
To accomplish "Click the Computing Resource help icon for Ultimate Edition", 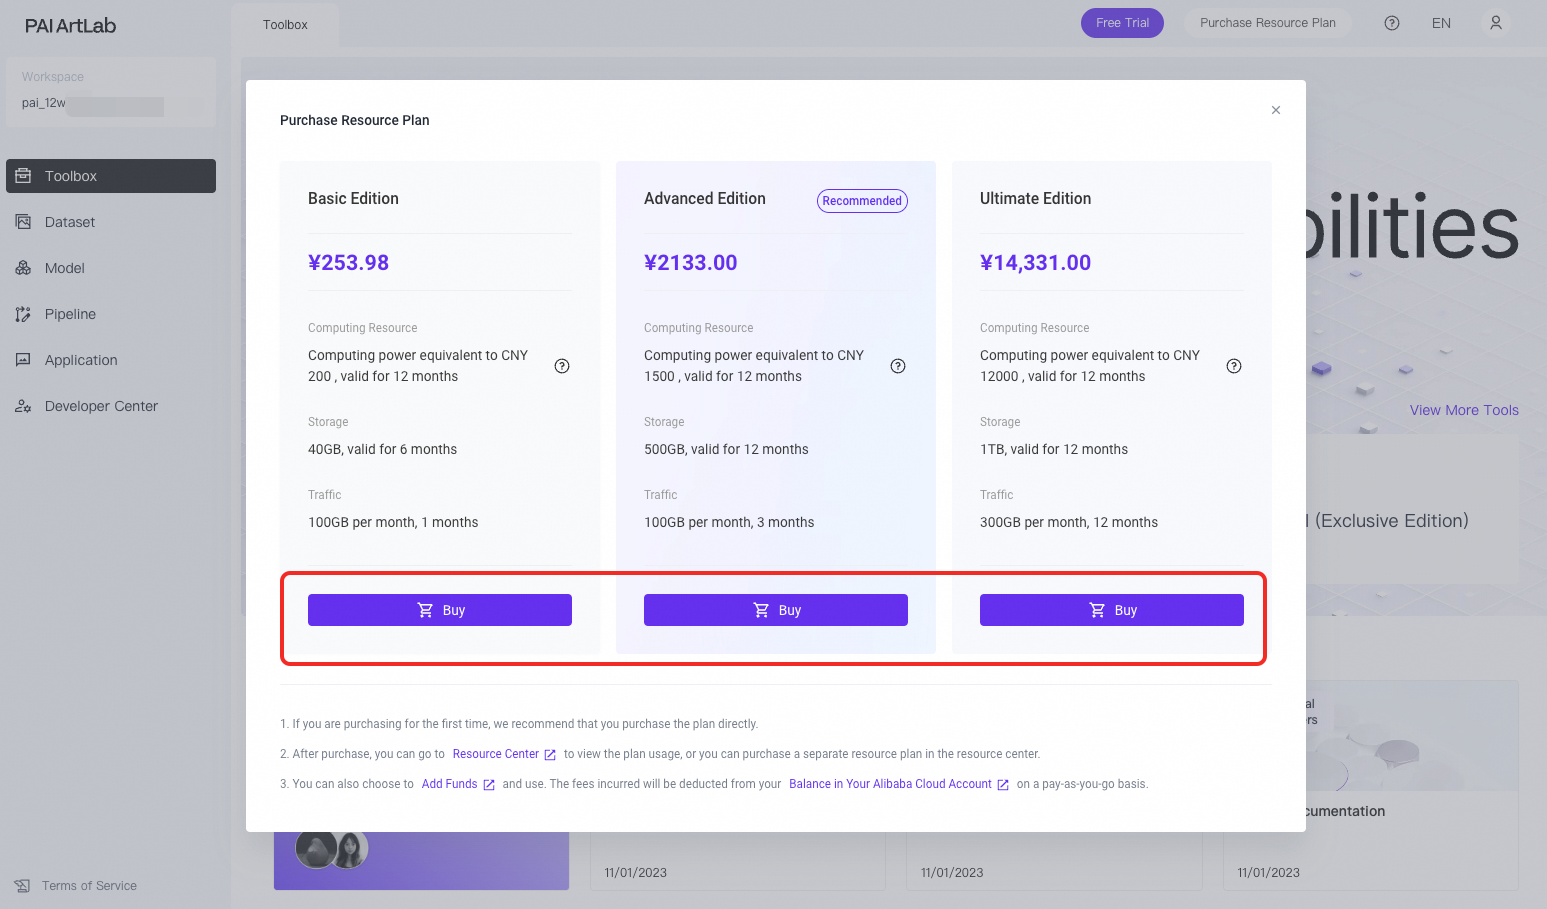I will pyautogui.click(x=1233, y=366).
